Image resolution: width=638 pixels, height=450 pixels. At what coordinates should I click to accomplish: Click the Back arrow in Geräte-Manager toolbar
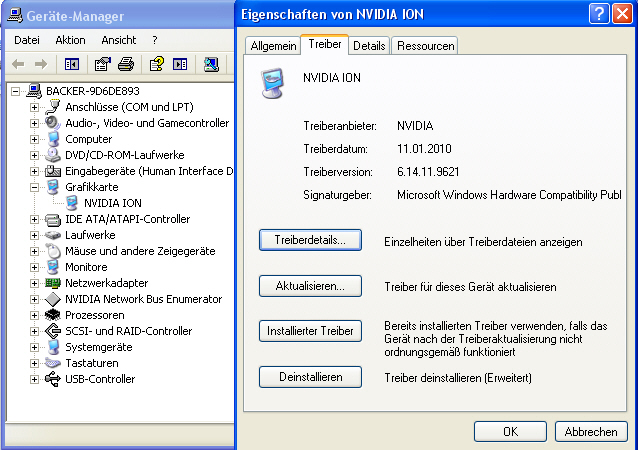coord(18,64)
